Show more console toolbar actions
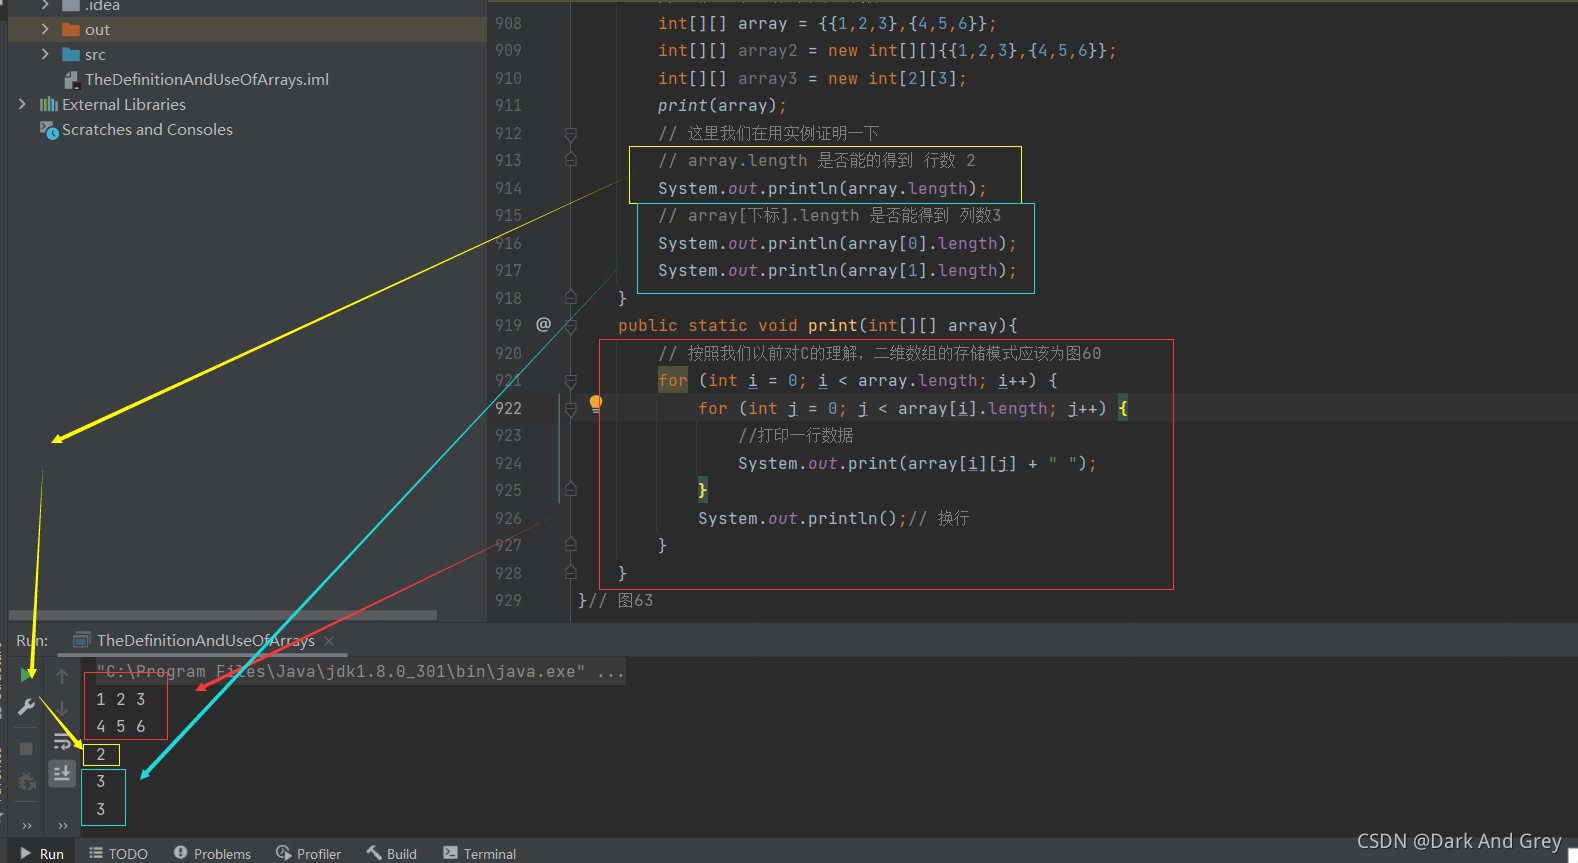The width and height of the screenshot is (1578, 863). click(63, 825)
